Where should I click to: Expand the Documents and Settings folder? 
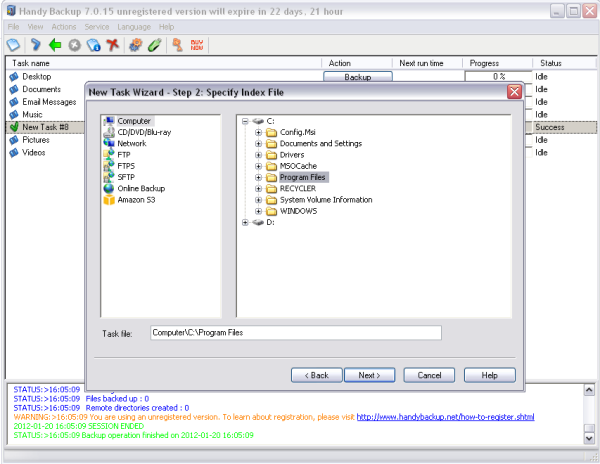pyautogui.click(x=258, y=144)
